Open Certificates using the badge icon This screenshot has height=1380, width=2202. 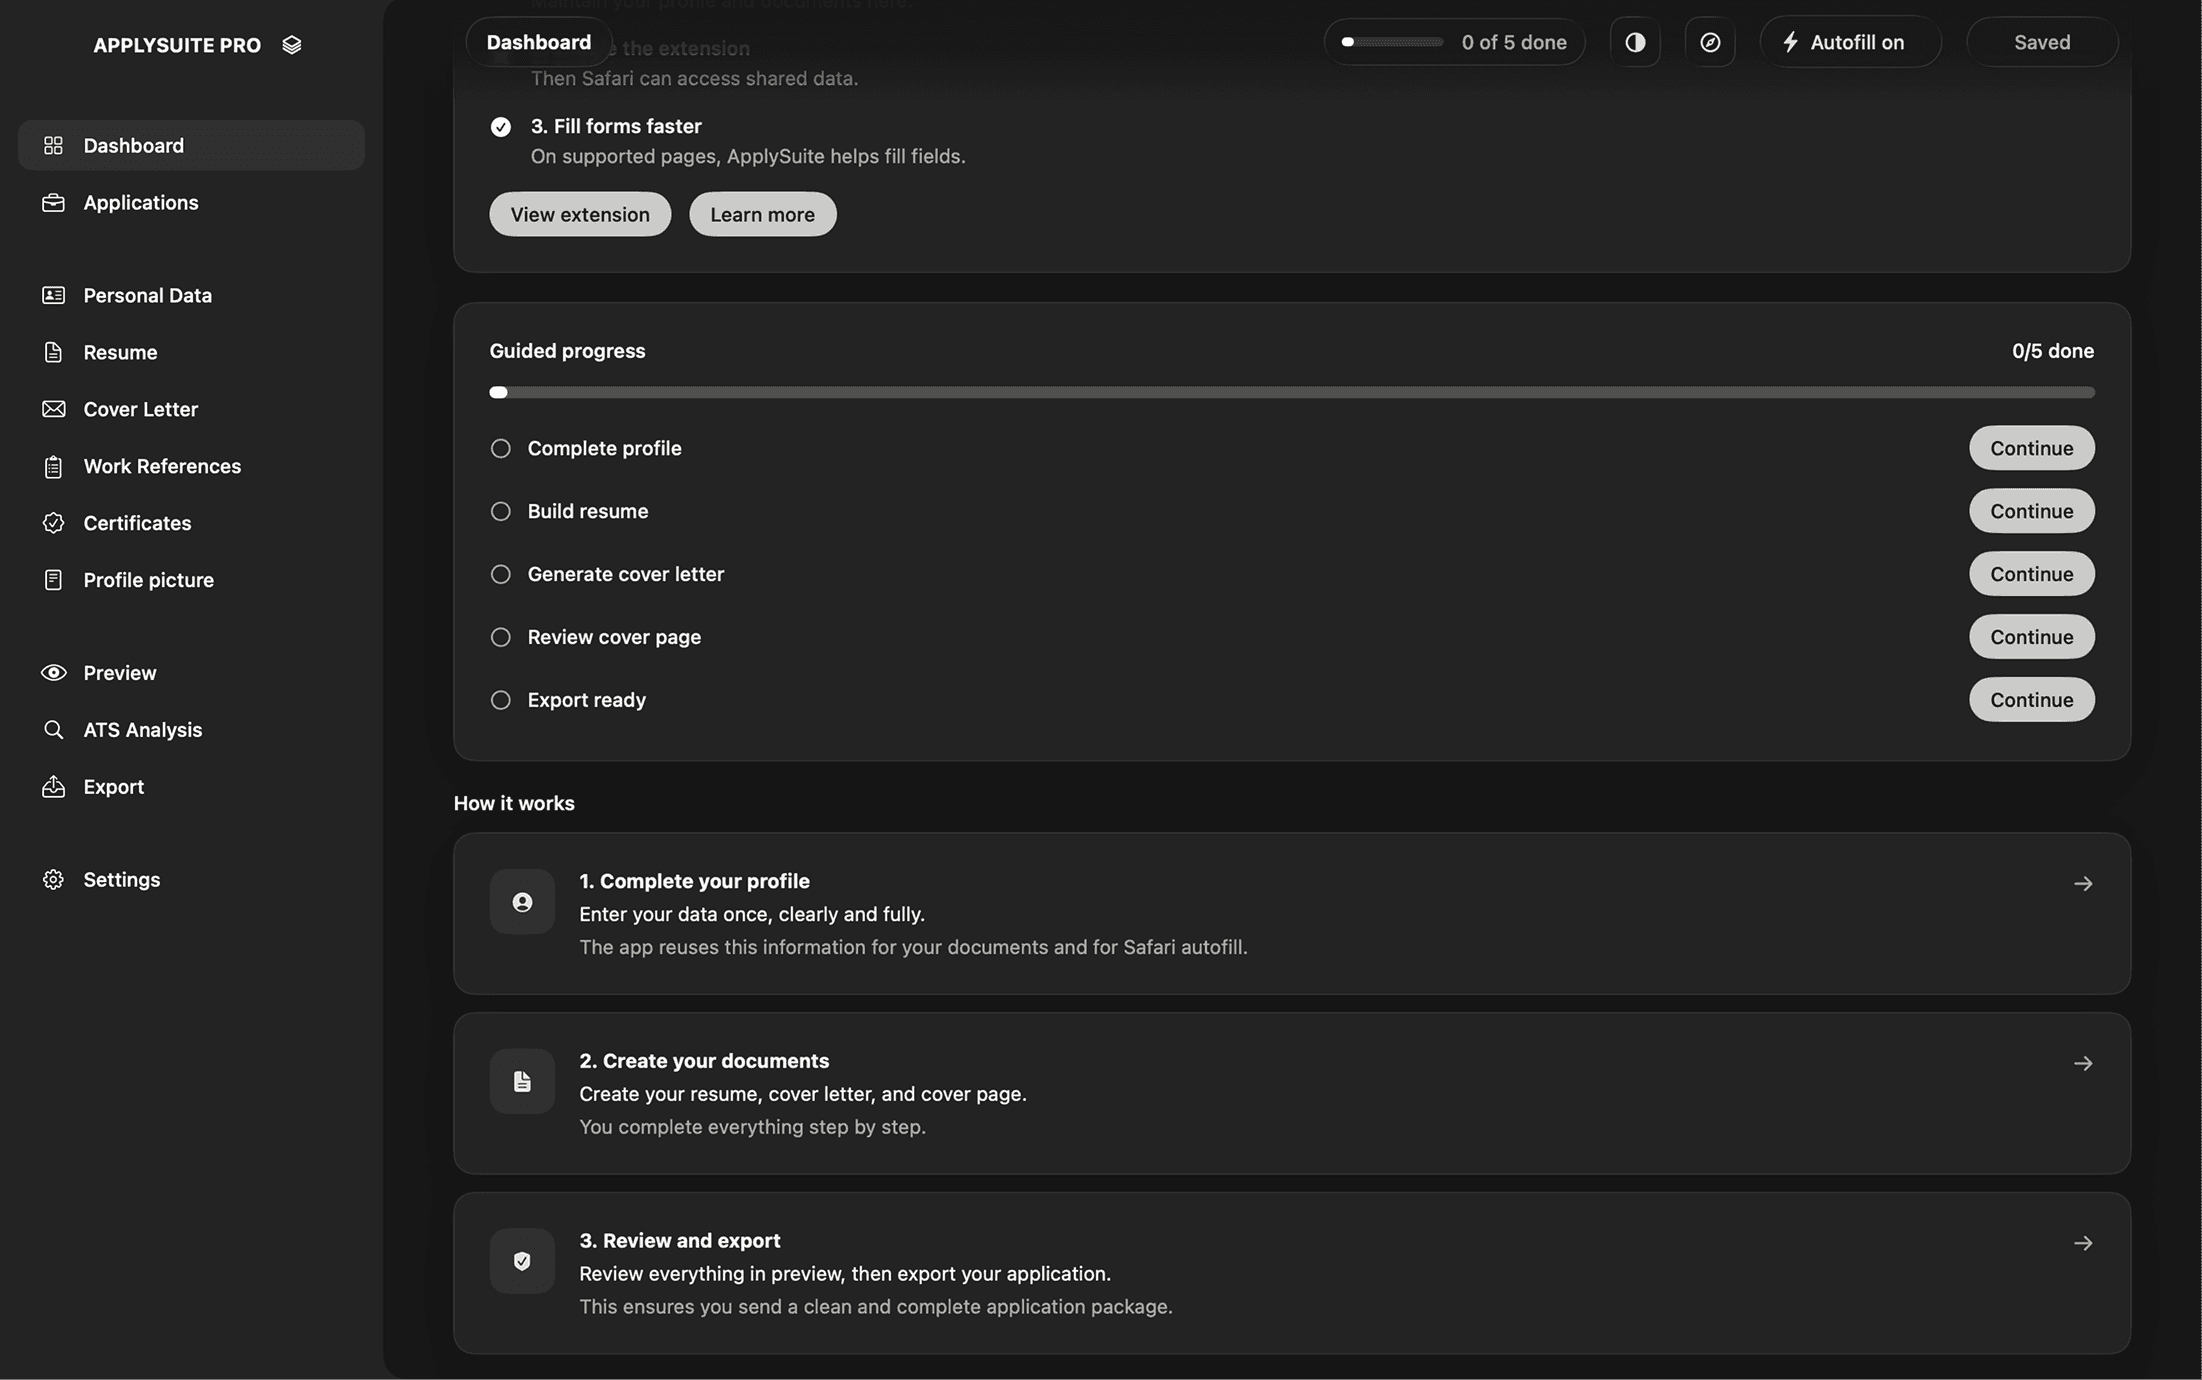54,523
